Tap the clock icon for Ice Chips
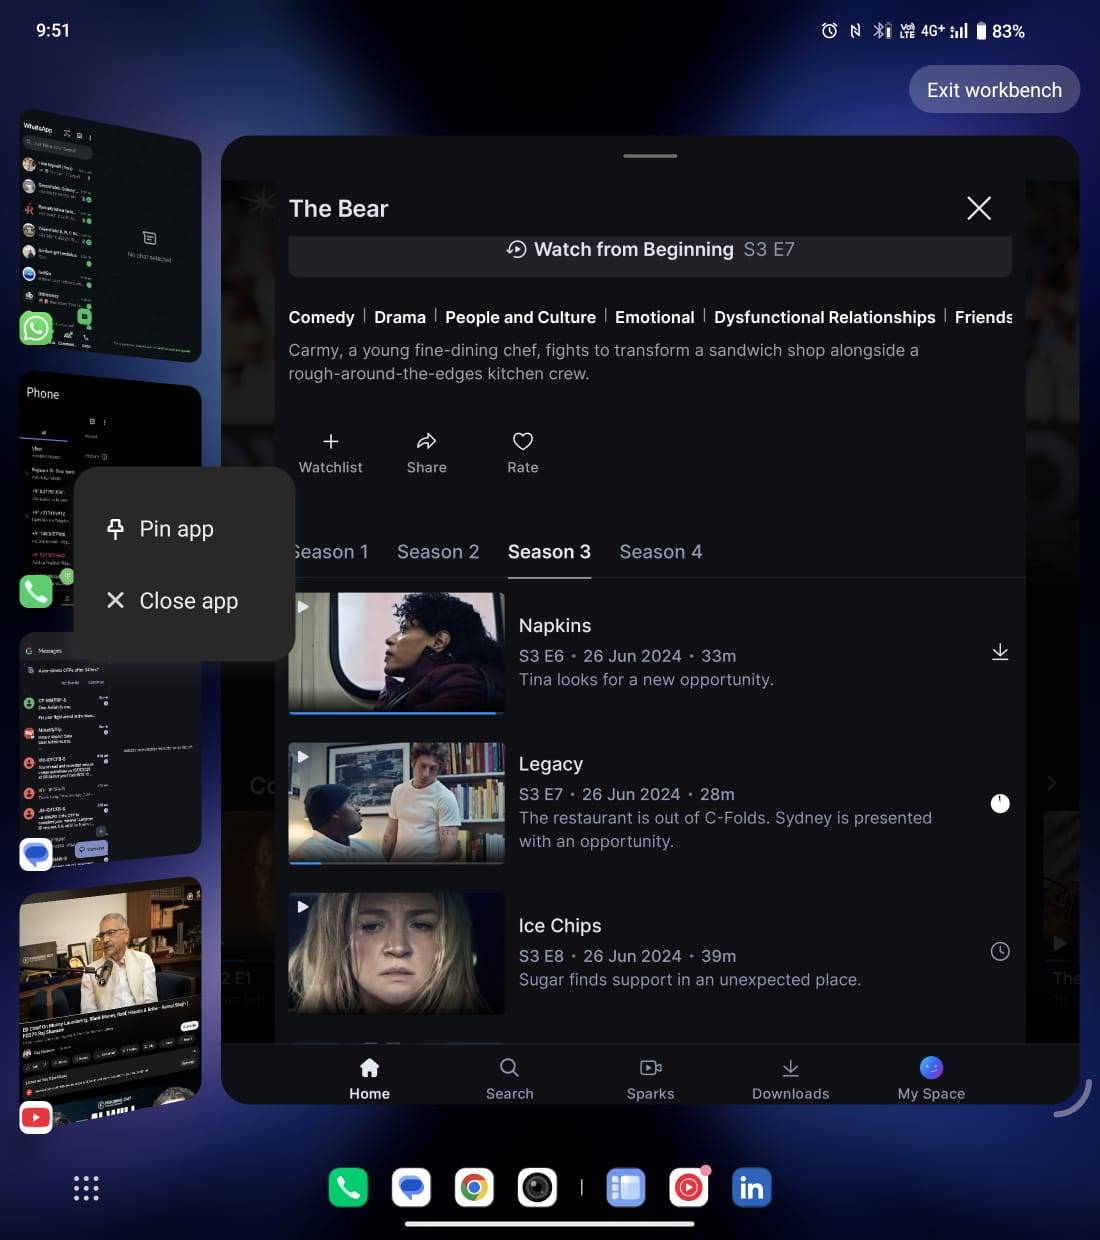Screen dimensions: 1100x1240 (1000, 951)
